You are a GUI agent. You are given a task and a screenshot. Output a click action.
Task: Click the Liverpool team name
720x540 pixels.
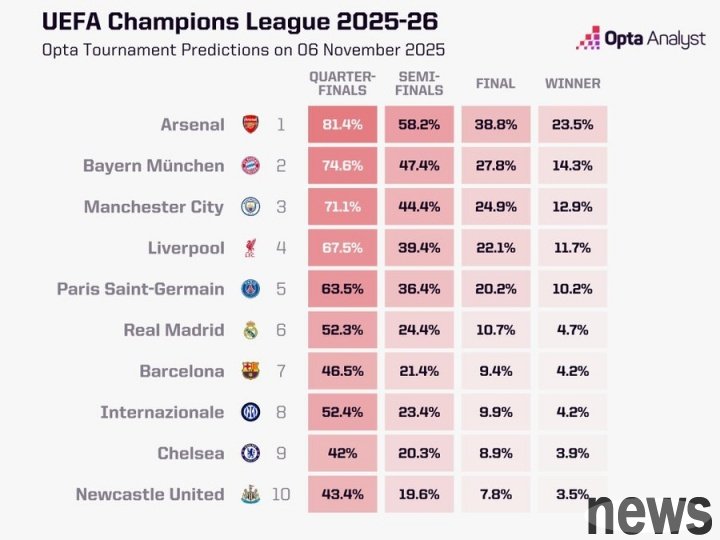[x=186, y=248]
